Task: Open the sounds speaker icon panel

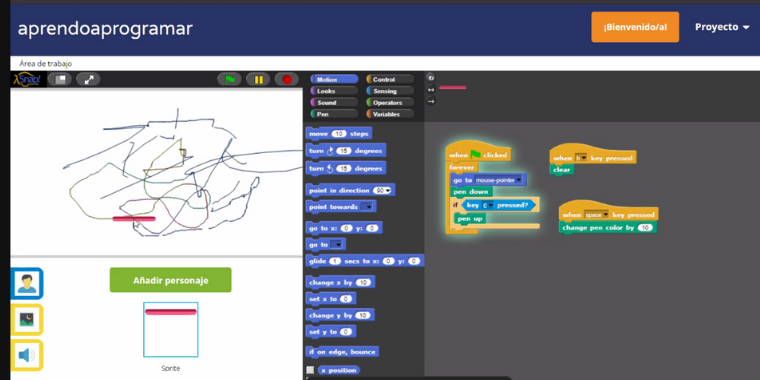Action: pyautogui.click(x=27, y=355)
